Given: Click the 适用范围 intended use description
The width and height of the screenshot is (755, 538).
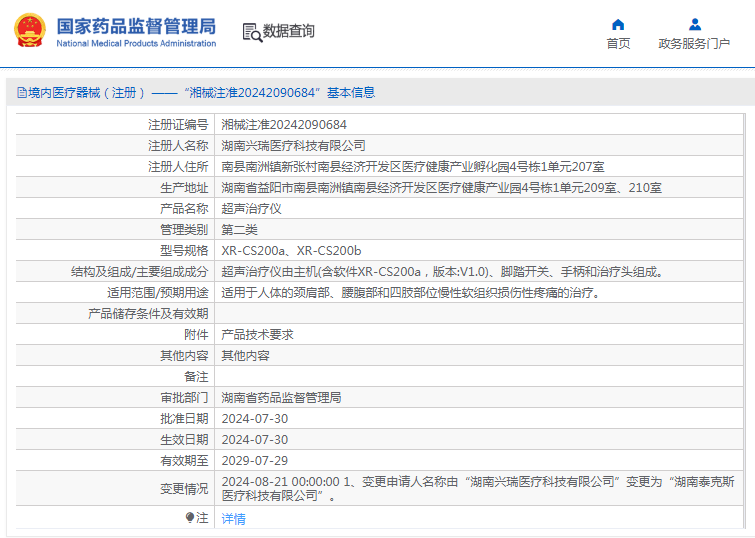Looking at the screenshot, I should point(413,293).
